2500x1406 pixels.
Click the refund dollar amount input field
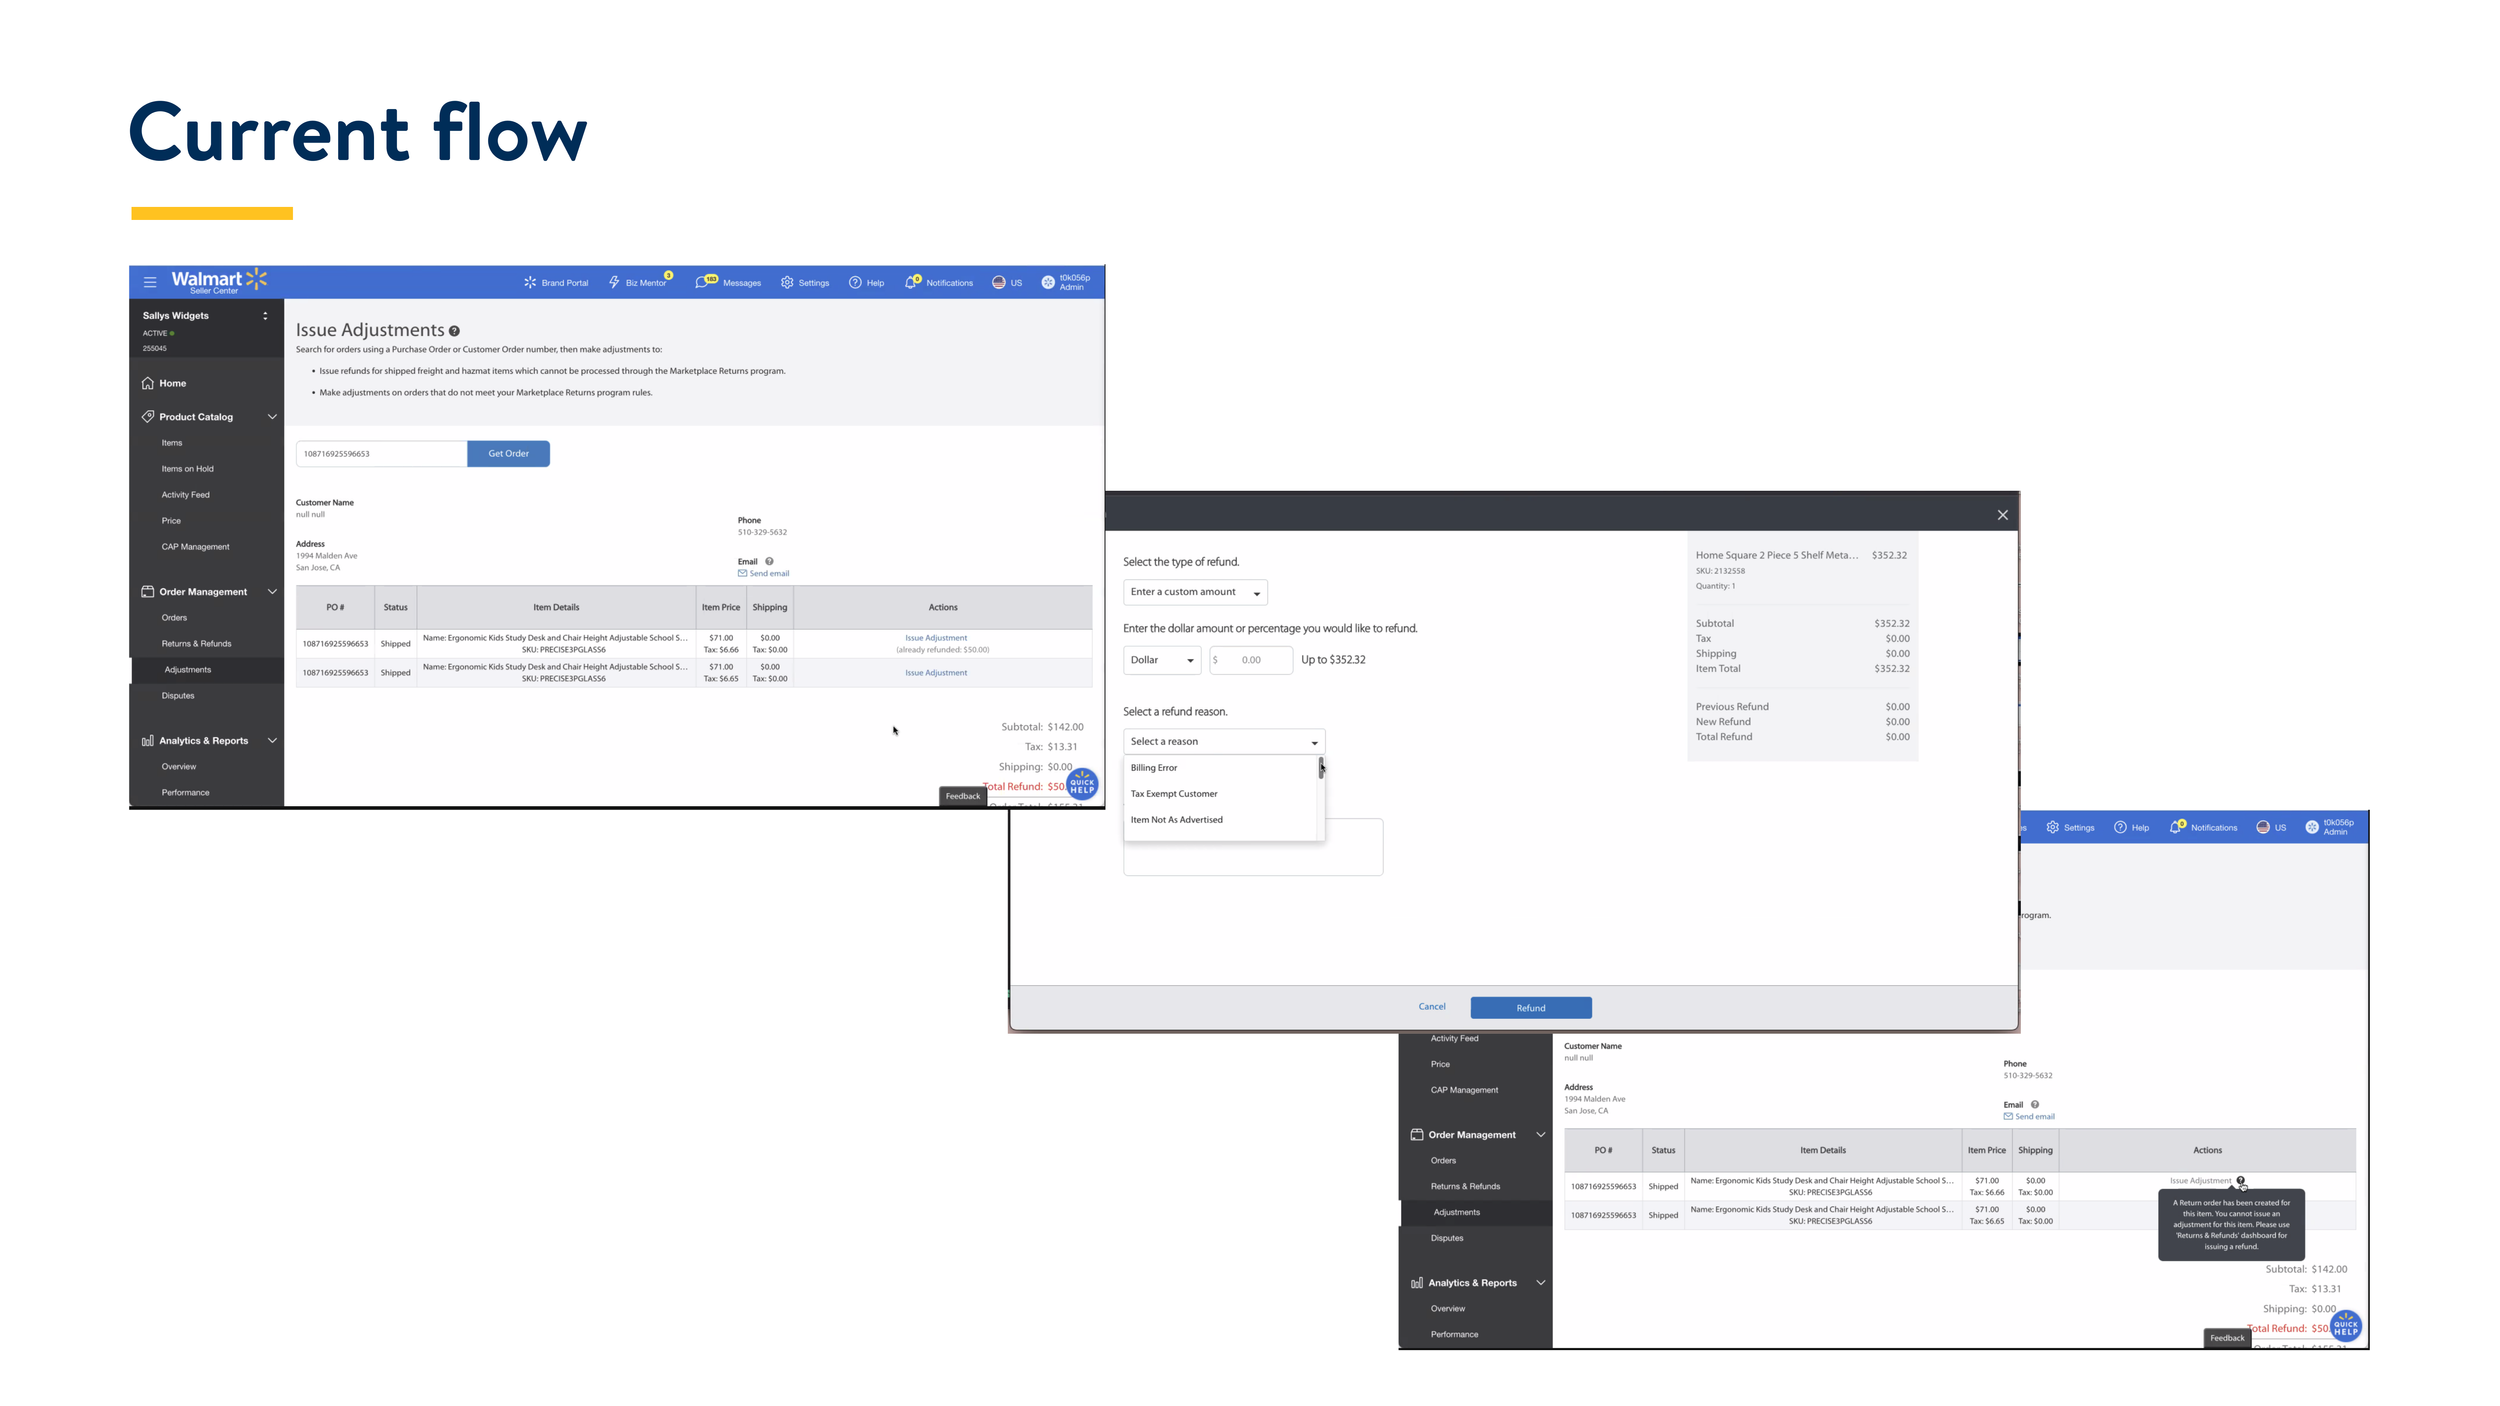coord(1252,660)
